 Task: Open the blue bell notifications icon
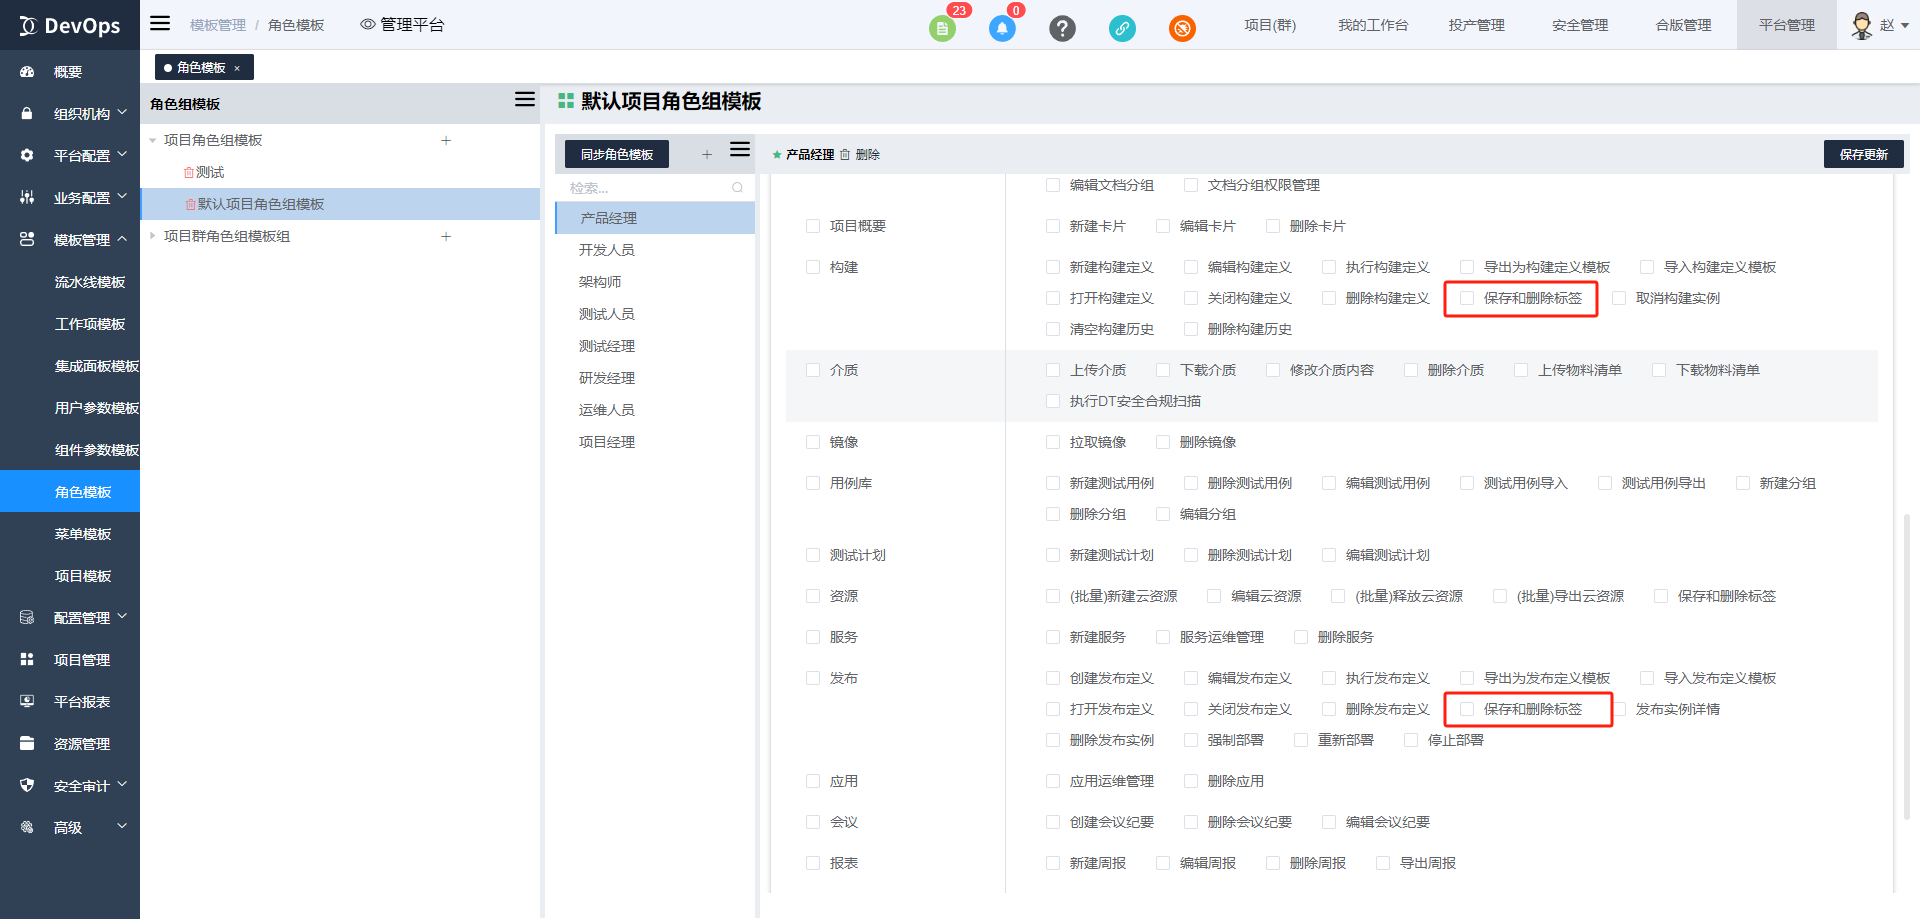tap(1002, 28)
